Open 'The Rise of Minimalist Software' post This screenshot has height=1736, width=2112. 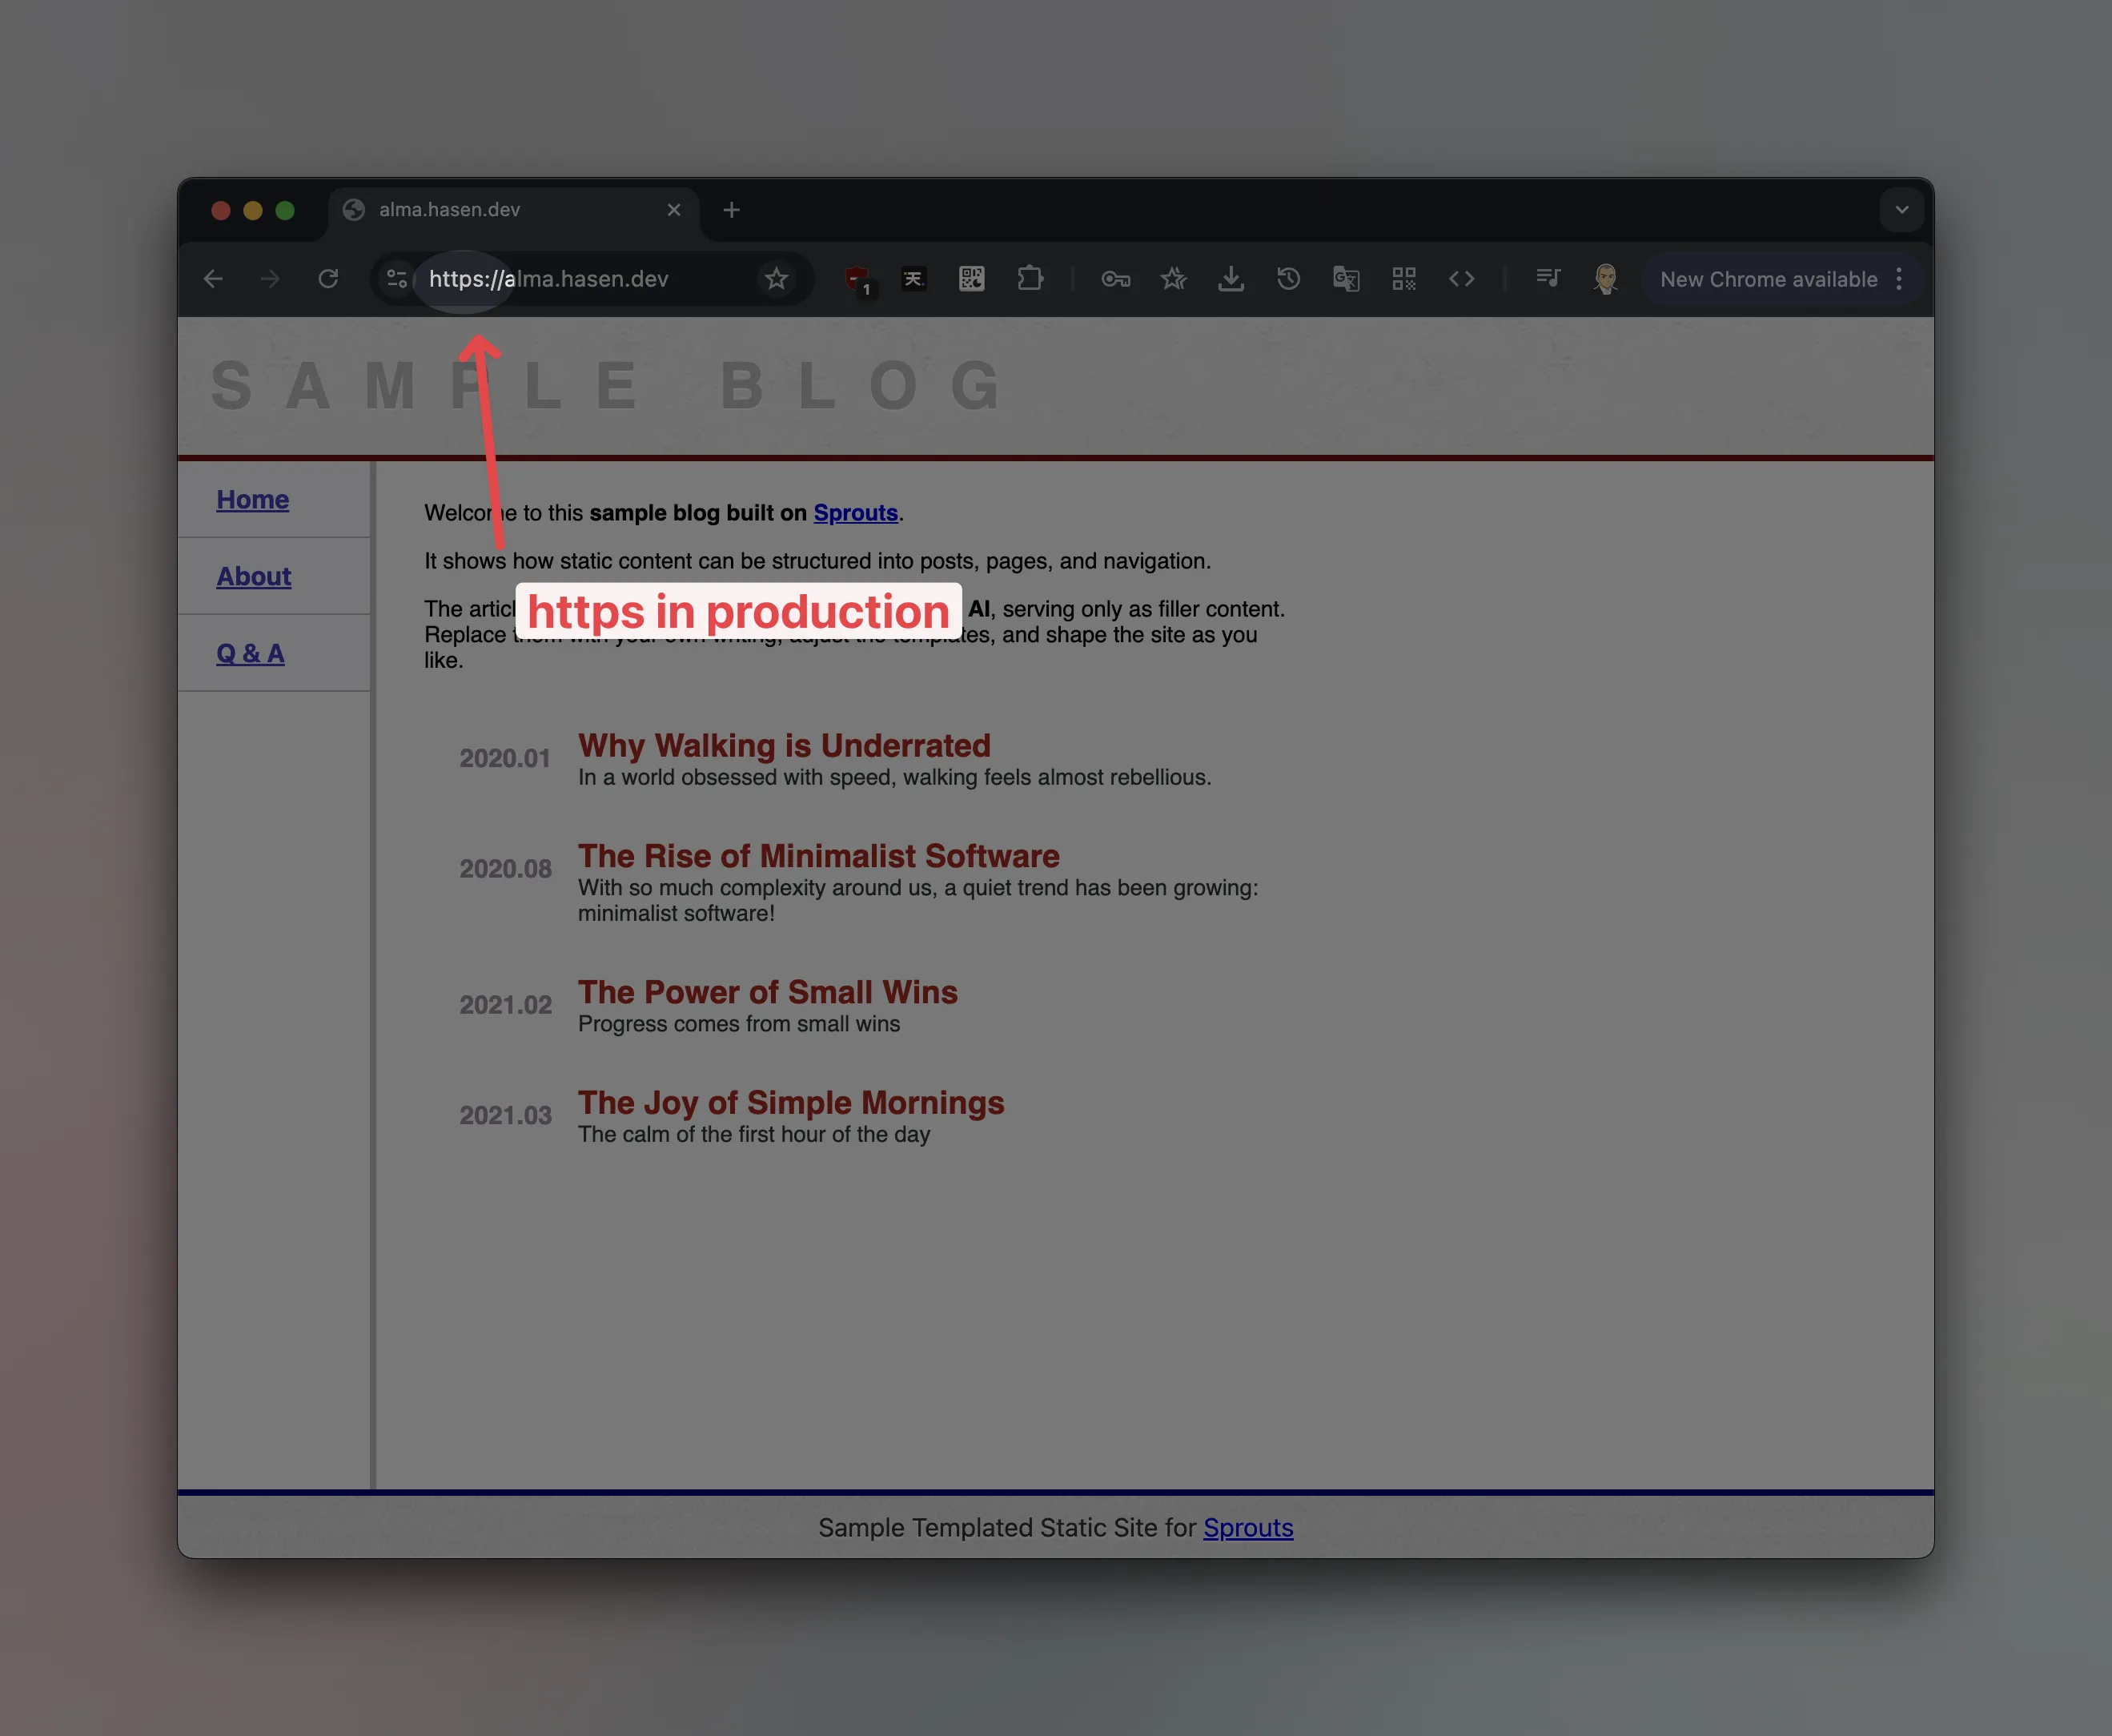[818, 856]
